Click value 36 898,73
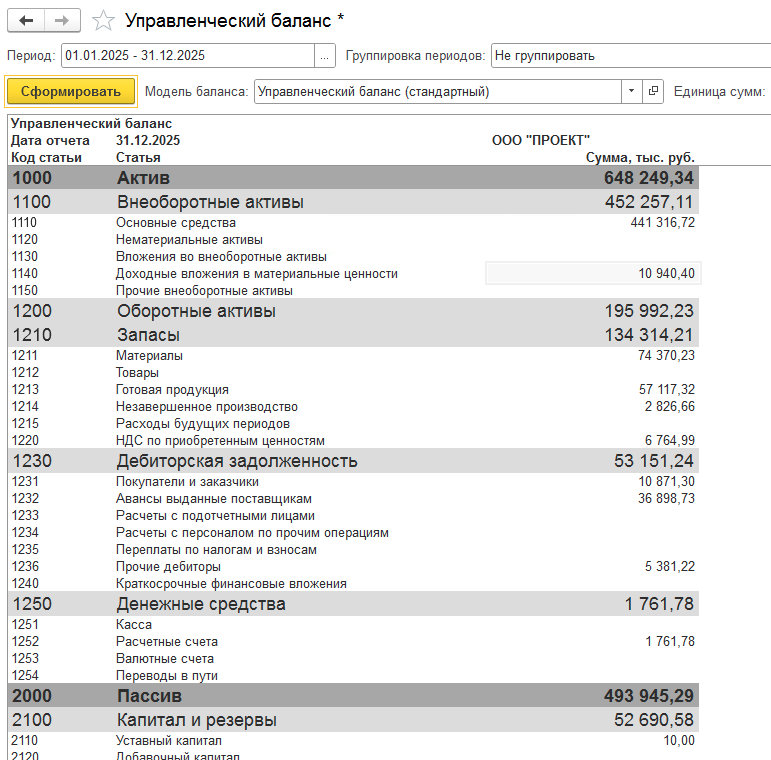This screenshot has width=771, height=760. click(x=666, y=498)
